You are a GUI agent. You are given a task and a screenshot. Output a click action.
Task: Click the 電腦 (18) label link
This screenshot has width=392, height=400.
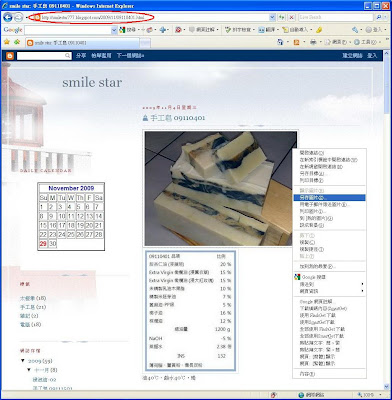pos(31,324)
